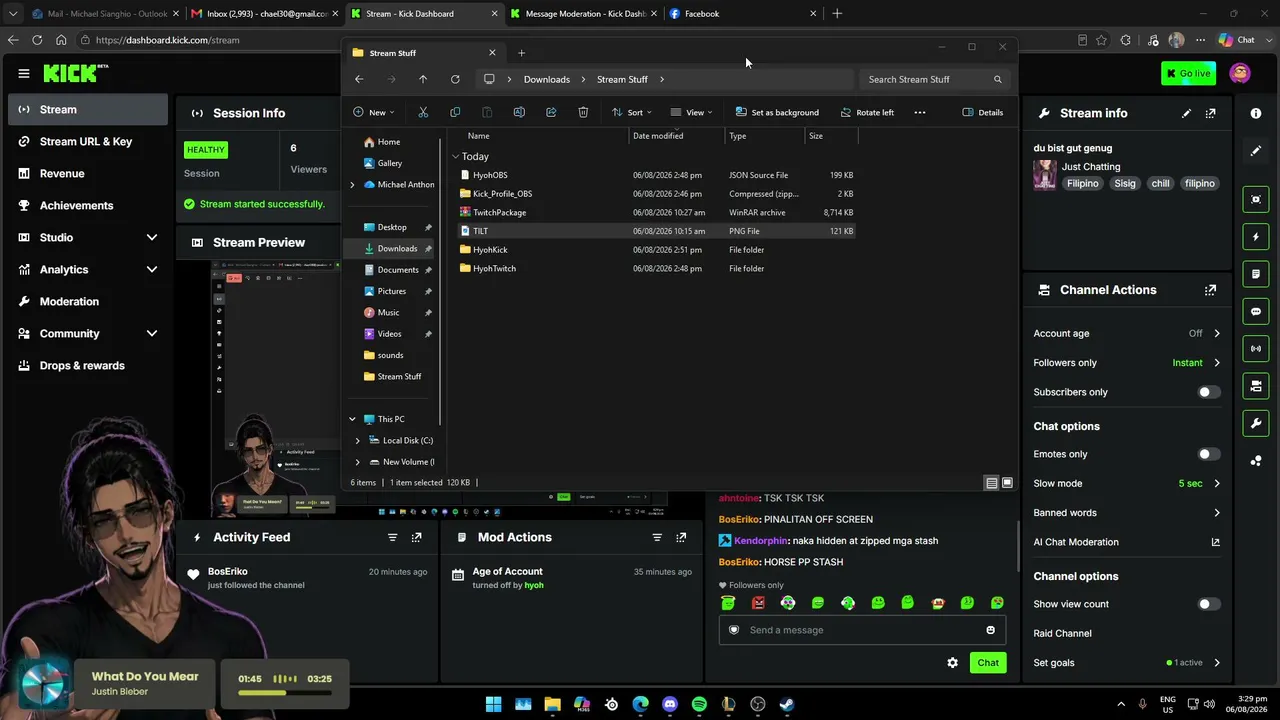Open Drops & rewards in sidebar
The width and height of the screenshot is (1280, 720).
(x=88, y=365)
